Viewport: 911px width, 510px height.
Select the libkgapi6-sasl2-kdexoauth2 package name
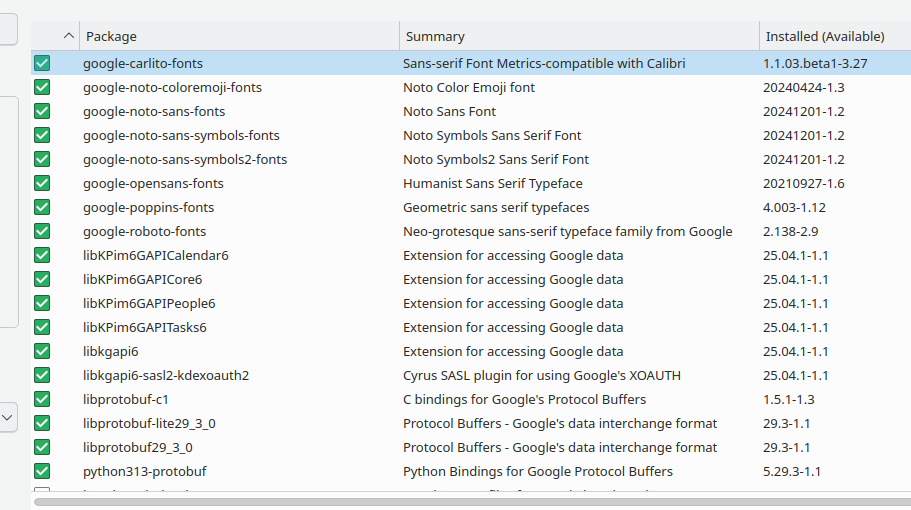(166, 375)
